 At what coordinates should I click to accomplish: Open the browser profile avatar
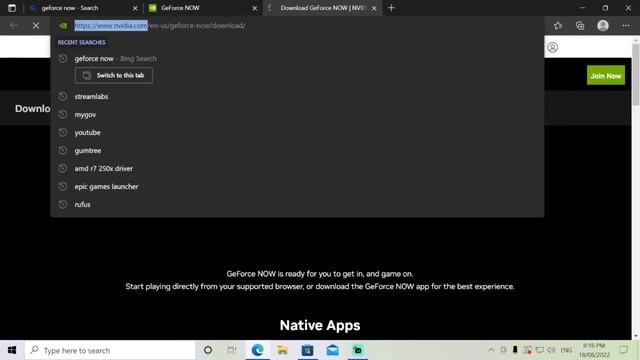coord(603,26)
